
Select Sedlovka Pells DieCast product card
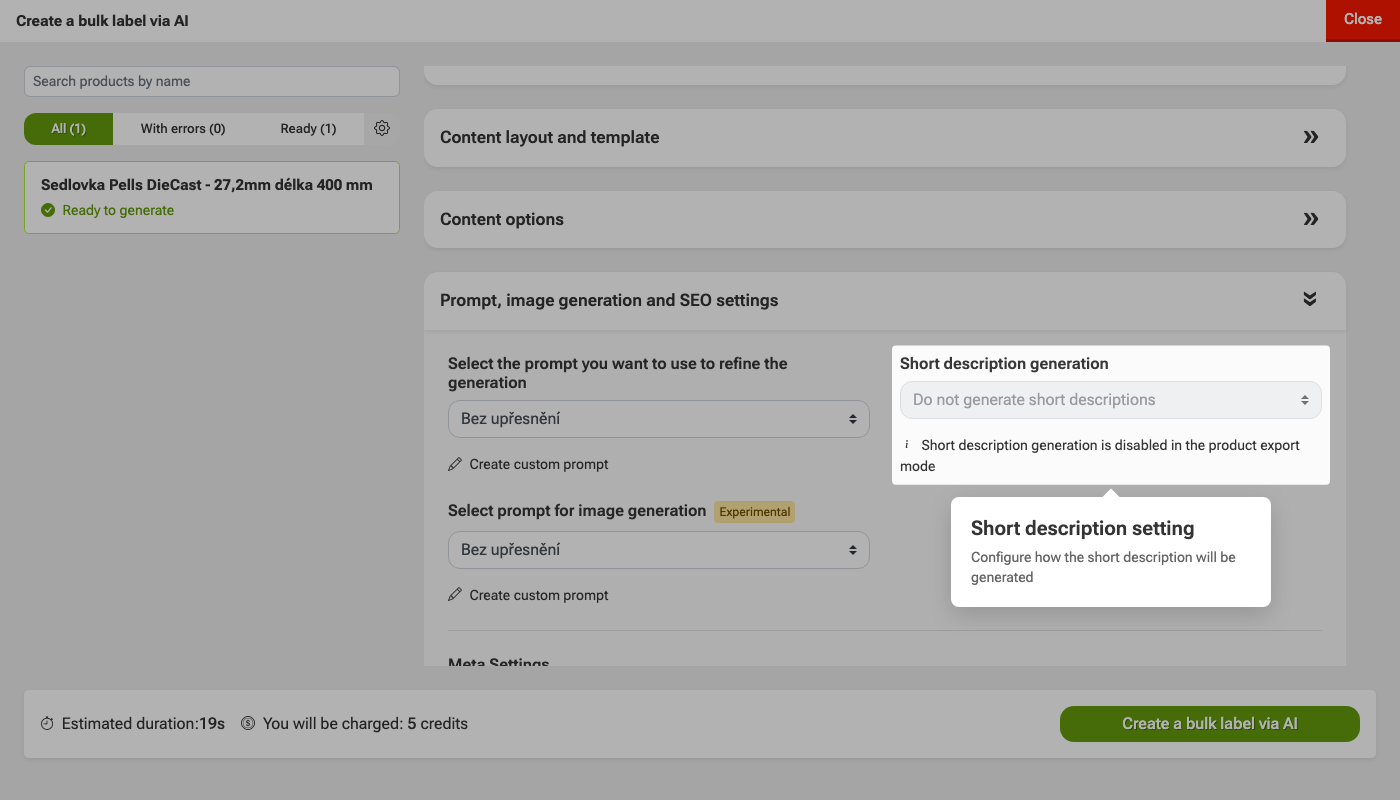(212, 198)
